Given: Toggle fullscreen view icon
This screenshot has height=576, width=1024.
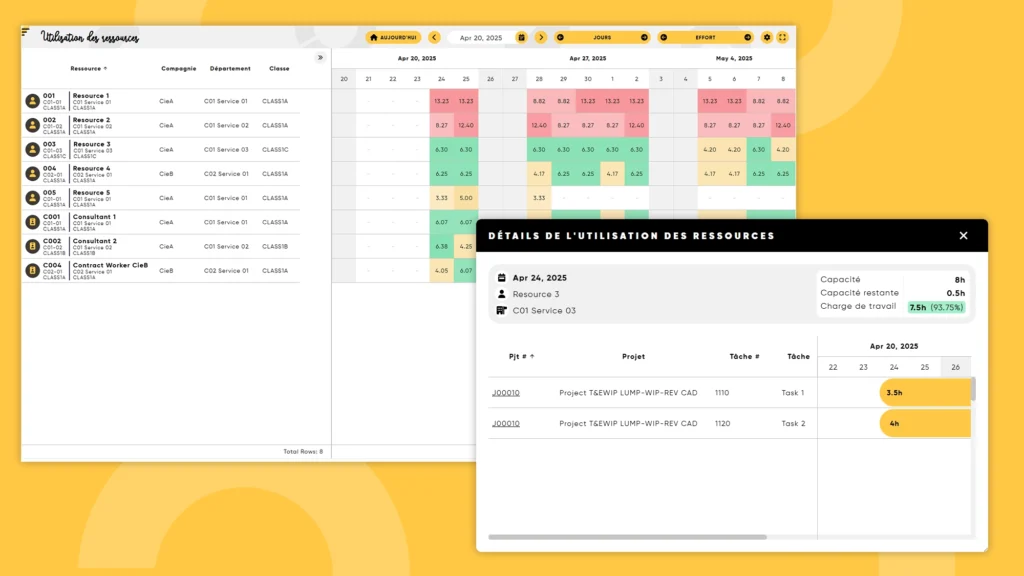Looking at the screenshot, I should coord(783,37).
